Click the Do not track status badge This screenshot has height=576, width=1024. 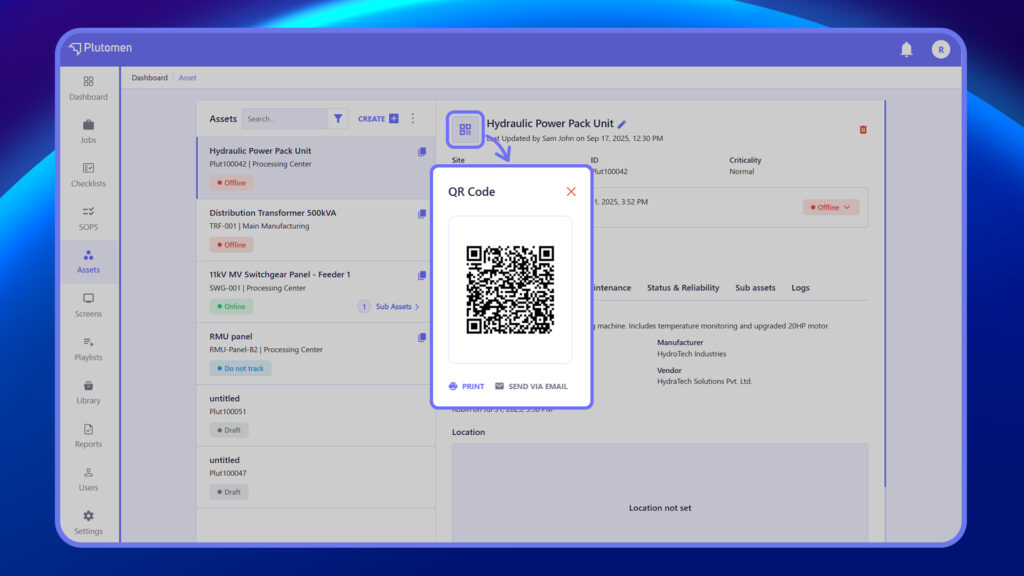pyautogui.click(x=240, y=368)
